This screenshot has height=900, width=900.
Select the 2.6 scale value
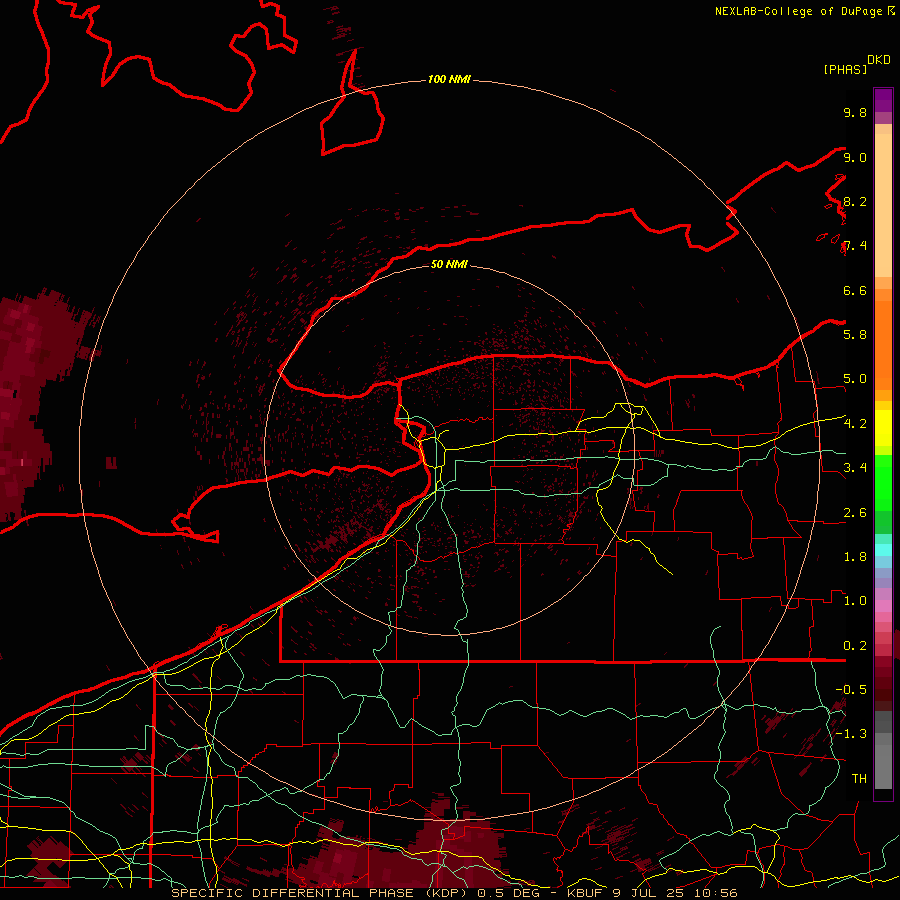855,513
